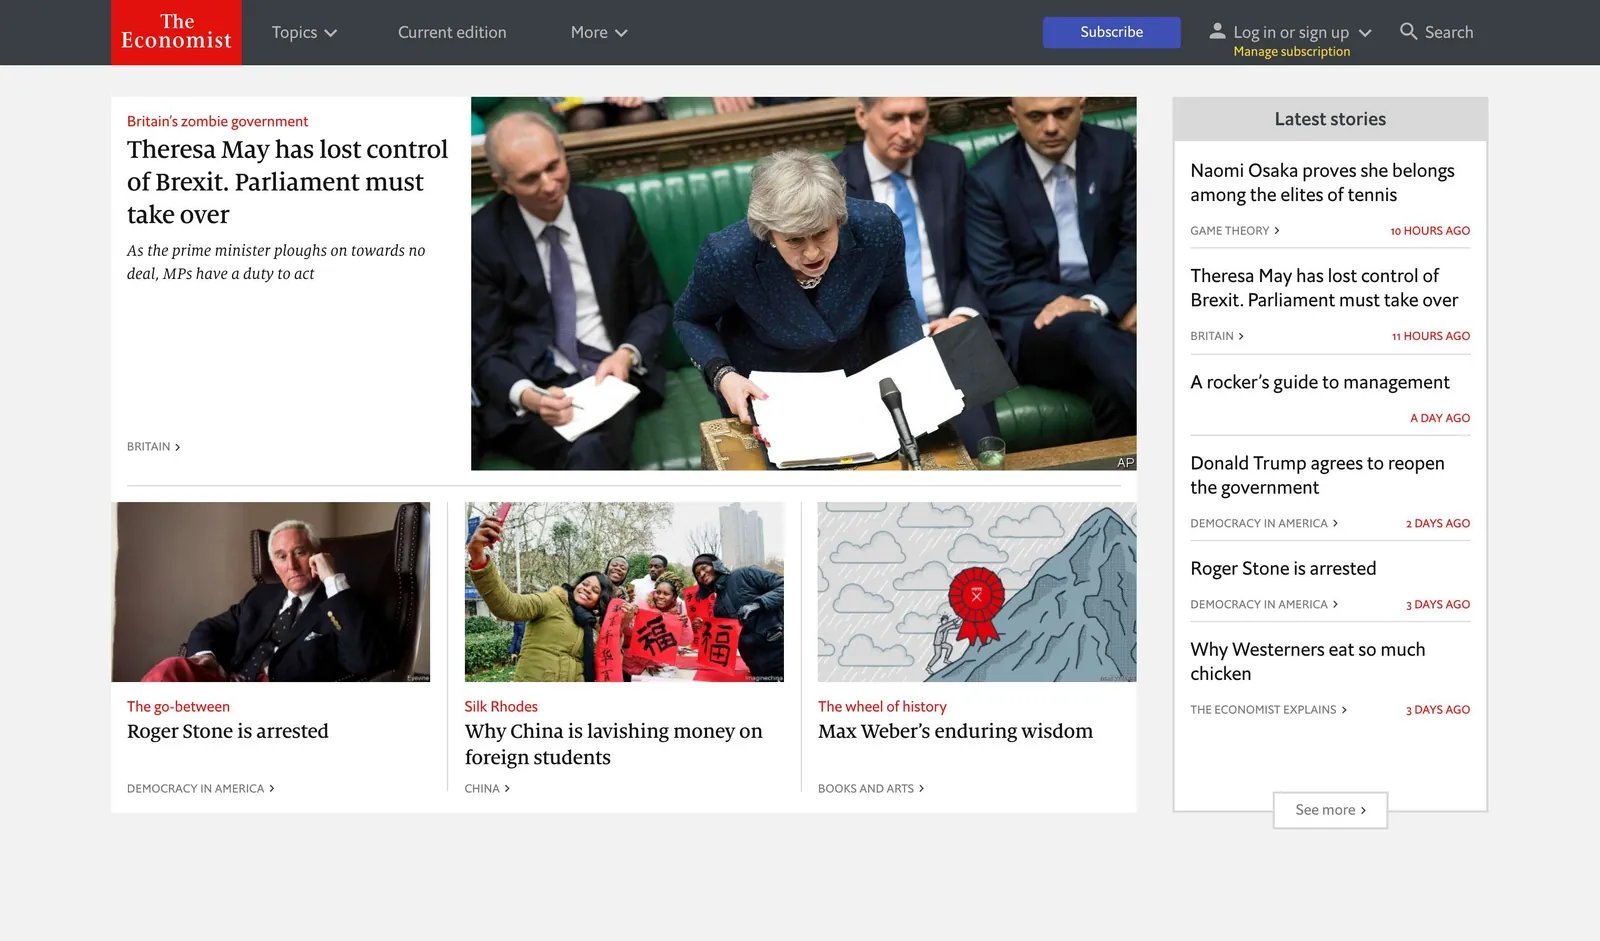Click the Theresa May parliament photo
This screenshot has width=1600, height=941.
click(x=803, y=283)
